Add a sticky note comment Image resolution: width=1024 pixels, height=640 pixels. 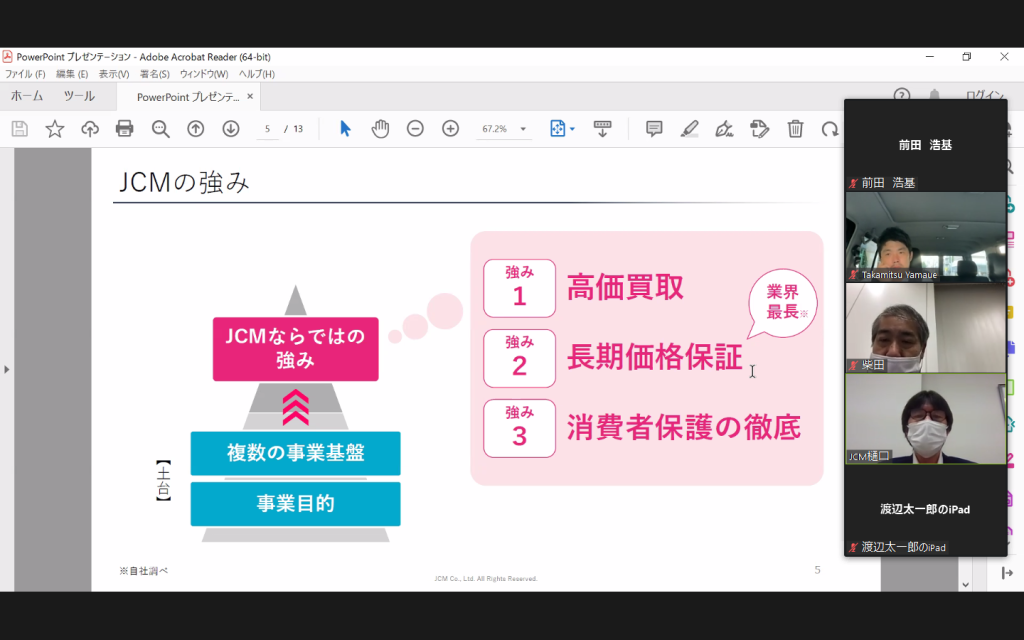click(654, 129)
